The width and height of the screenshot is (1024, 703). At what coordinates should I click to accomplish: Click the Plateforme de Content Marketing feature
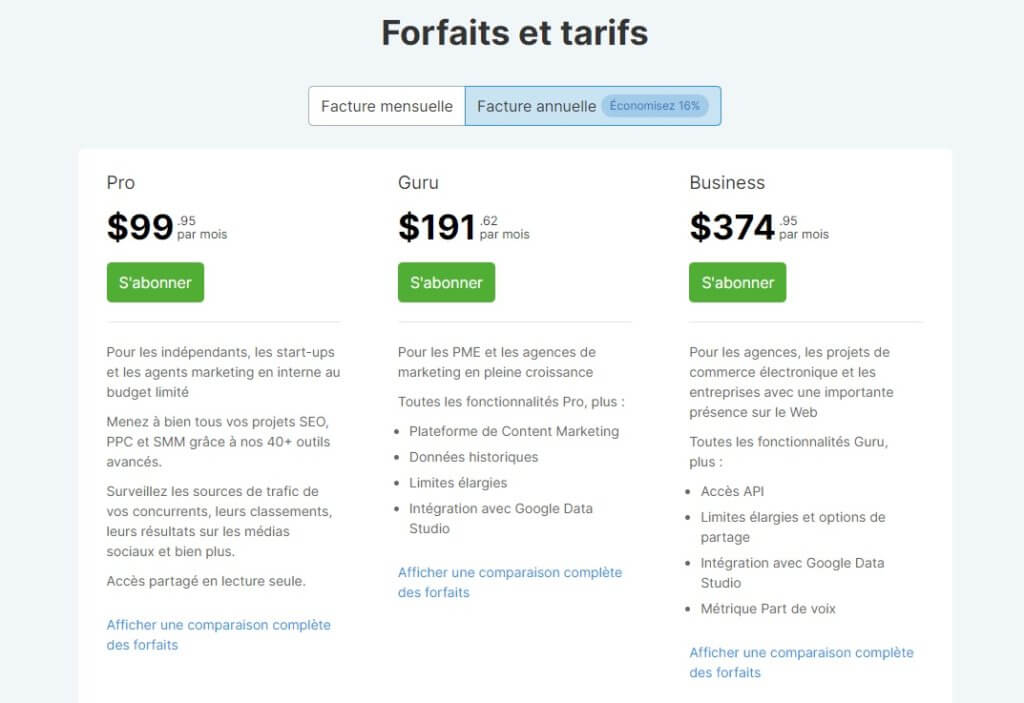tap(514, 431)
